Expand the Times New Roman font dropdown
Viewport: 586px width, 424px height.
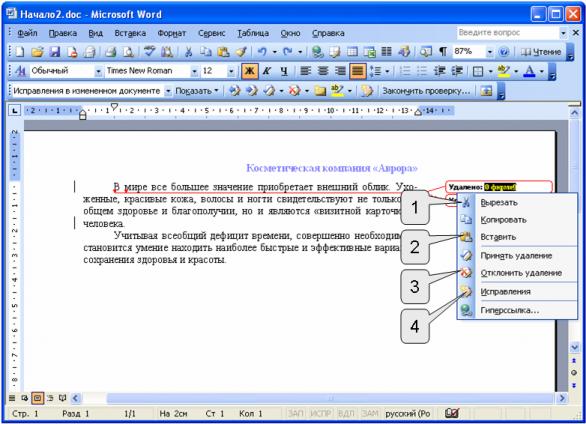[194, 71]
